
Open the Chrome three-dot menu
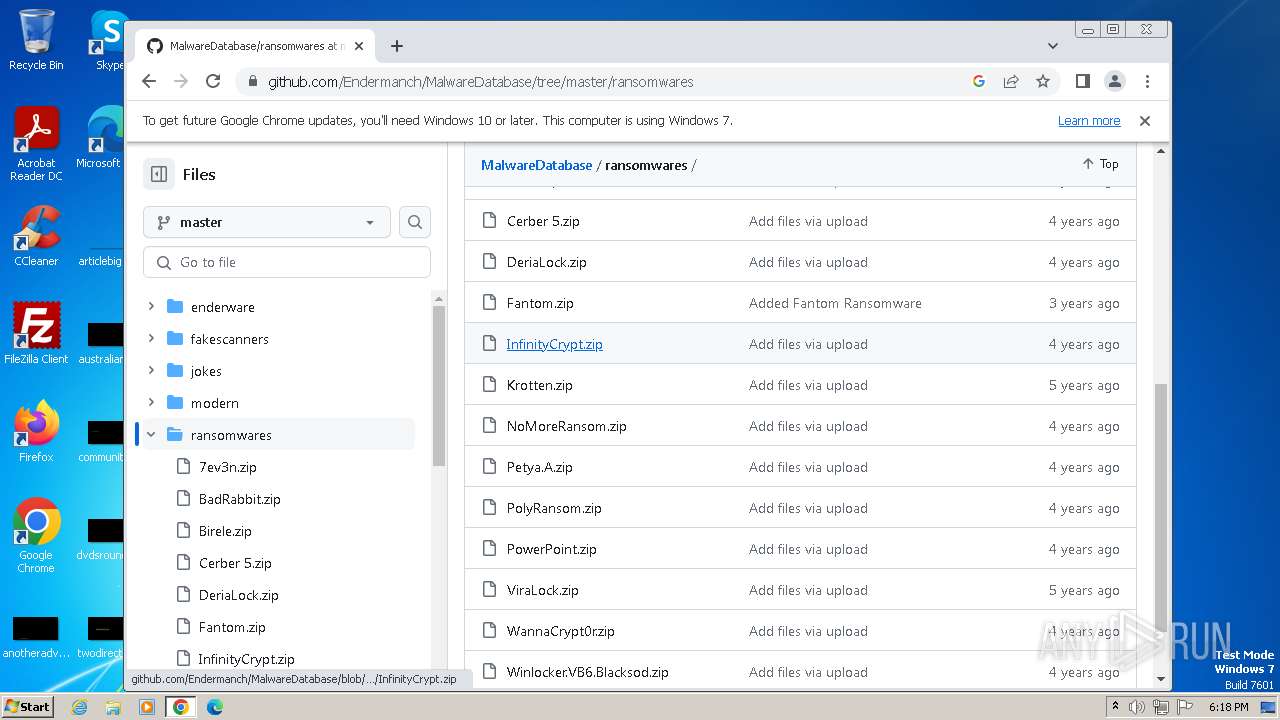click(1147, 81)
